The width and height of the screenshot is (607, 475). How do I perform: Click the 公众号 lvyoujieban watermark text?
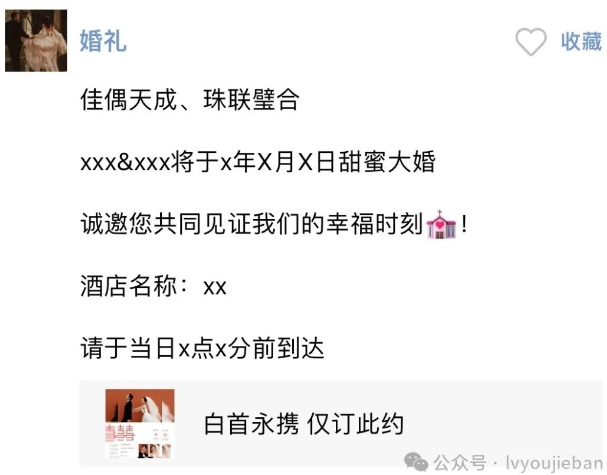pyautogui.click(x=518, y=463)
